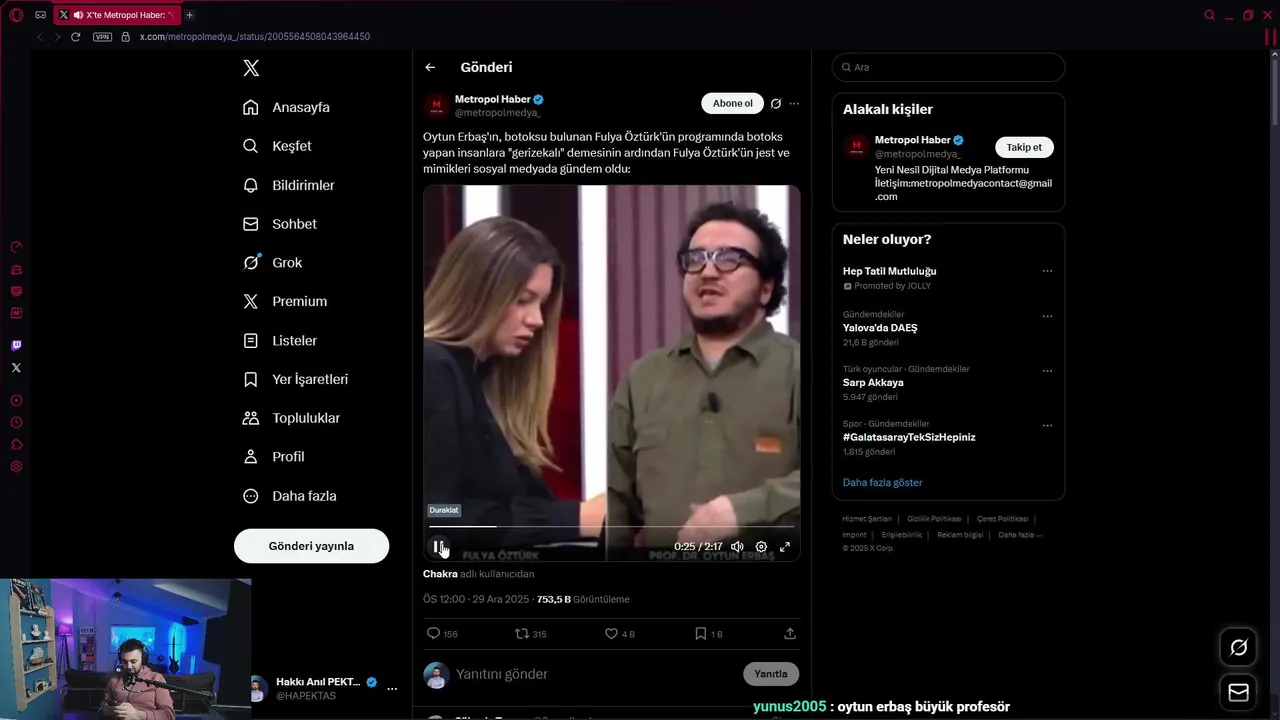Open Hep Tatil Mutluluğu trend
This screenshot has height=720, width=1280.
tap(889, 271)
